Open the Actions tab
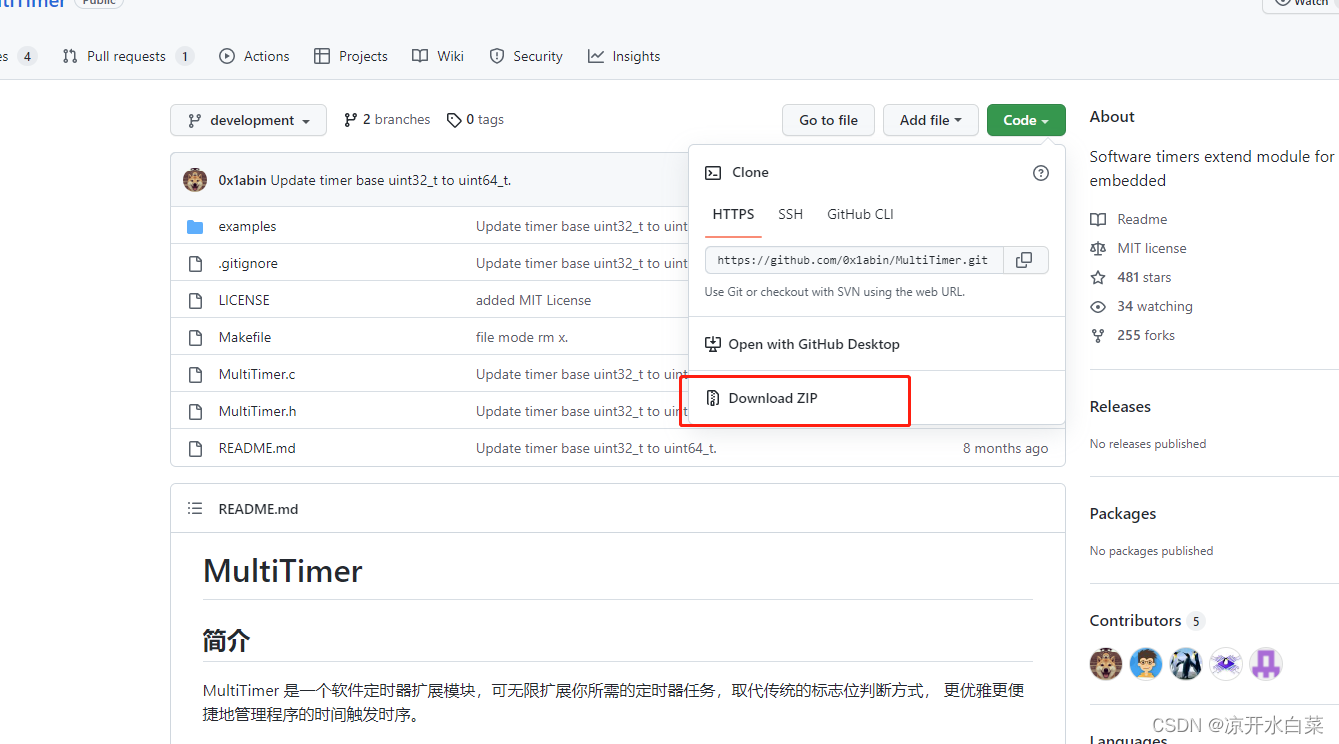This screenshot has width=1339, height=744. pos(254,56)
